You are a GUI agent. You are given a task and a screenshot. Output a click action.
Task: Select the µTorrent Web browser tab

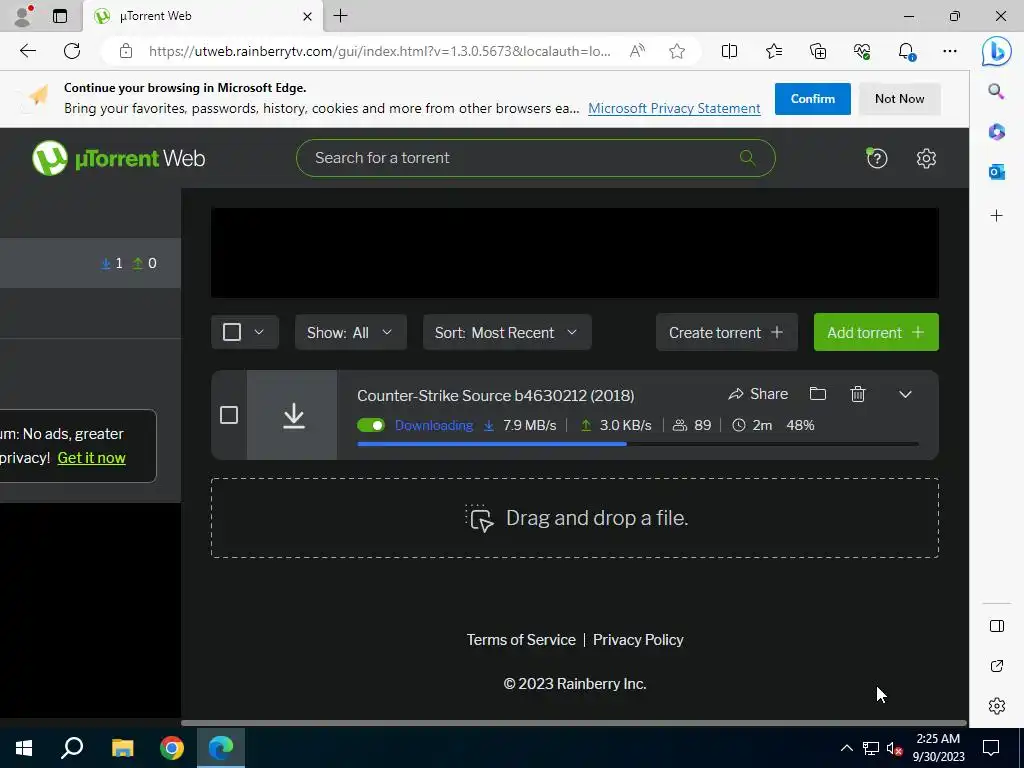(202, 16)
